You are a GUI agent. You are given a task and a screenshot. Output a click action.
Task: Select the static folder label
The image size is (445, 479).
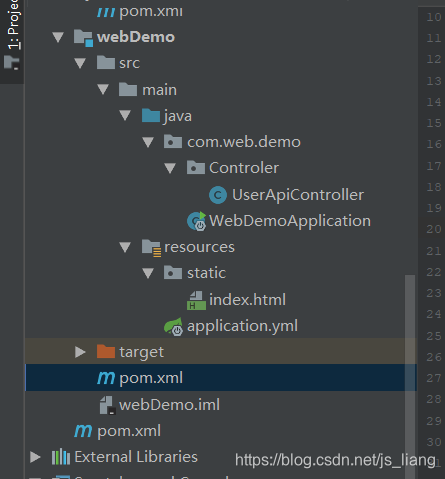pos(206,273)
